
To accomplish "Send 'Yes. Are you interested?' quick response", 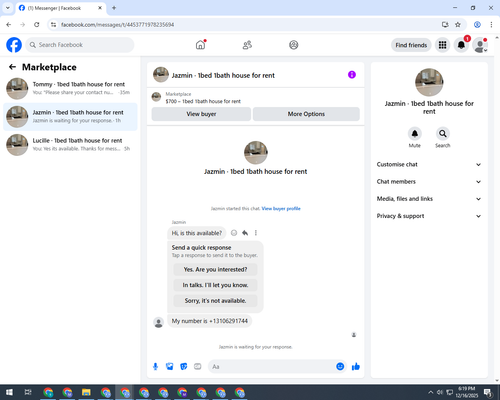I will point(215,269).
